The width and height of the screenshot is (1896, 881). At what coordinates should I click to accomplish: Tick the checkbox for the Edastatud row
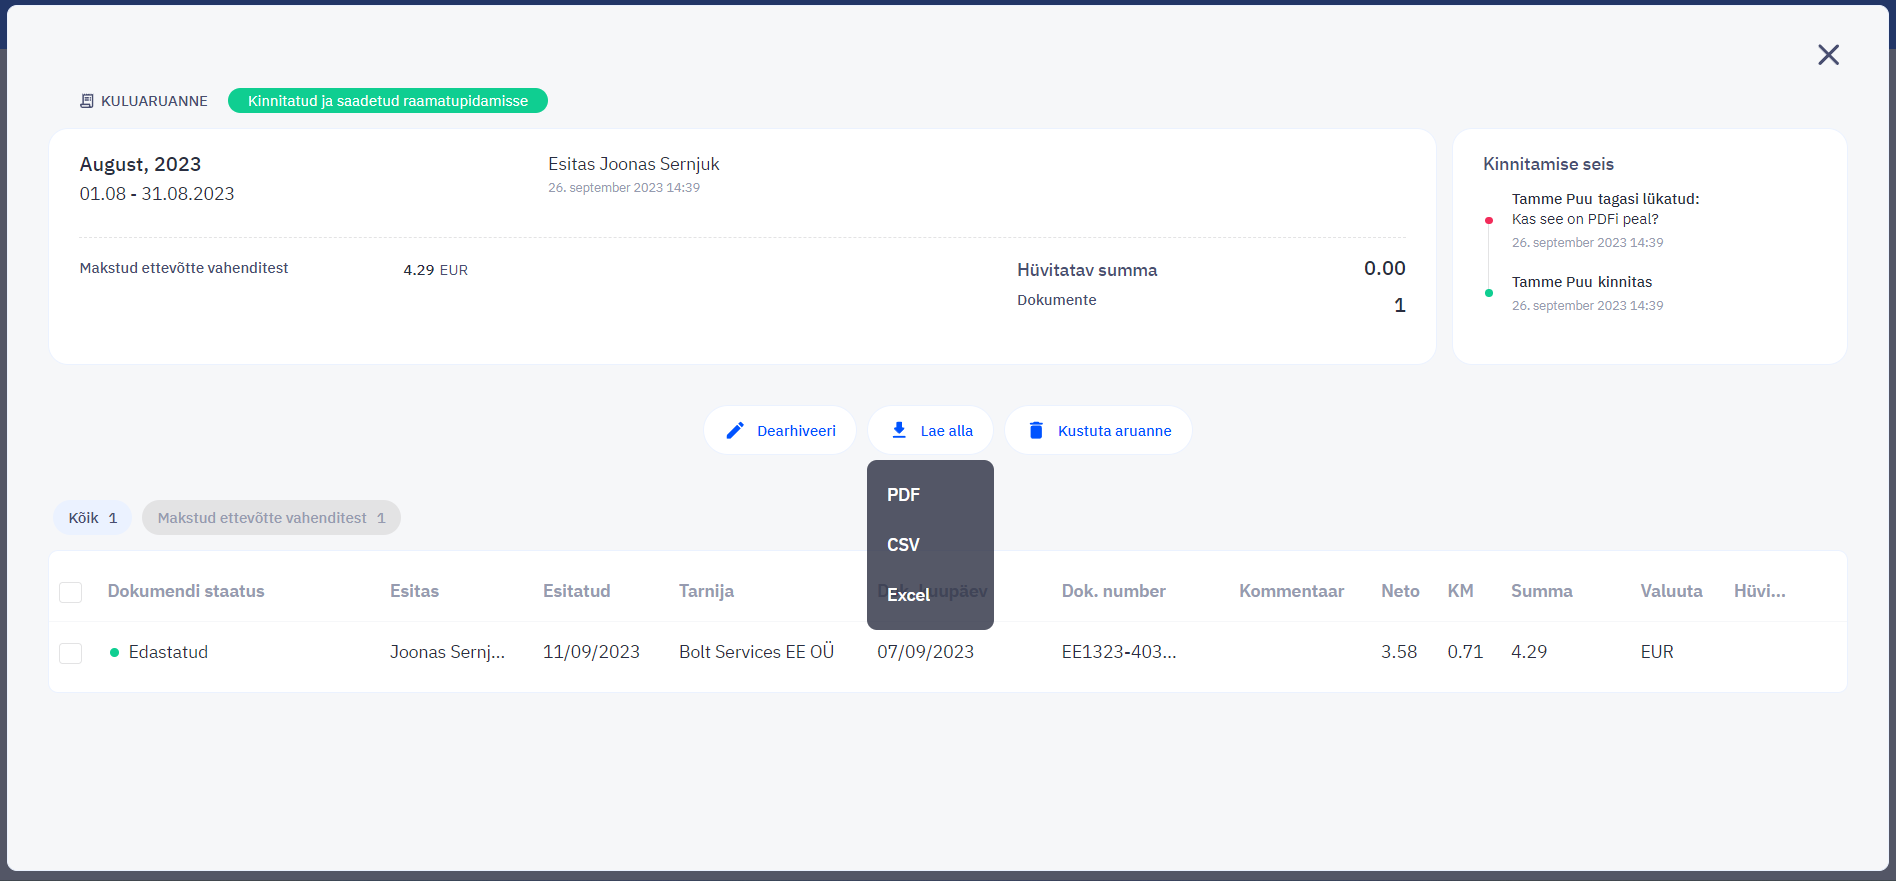(71, 653)
